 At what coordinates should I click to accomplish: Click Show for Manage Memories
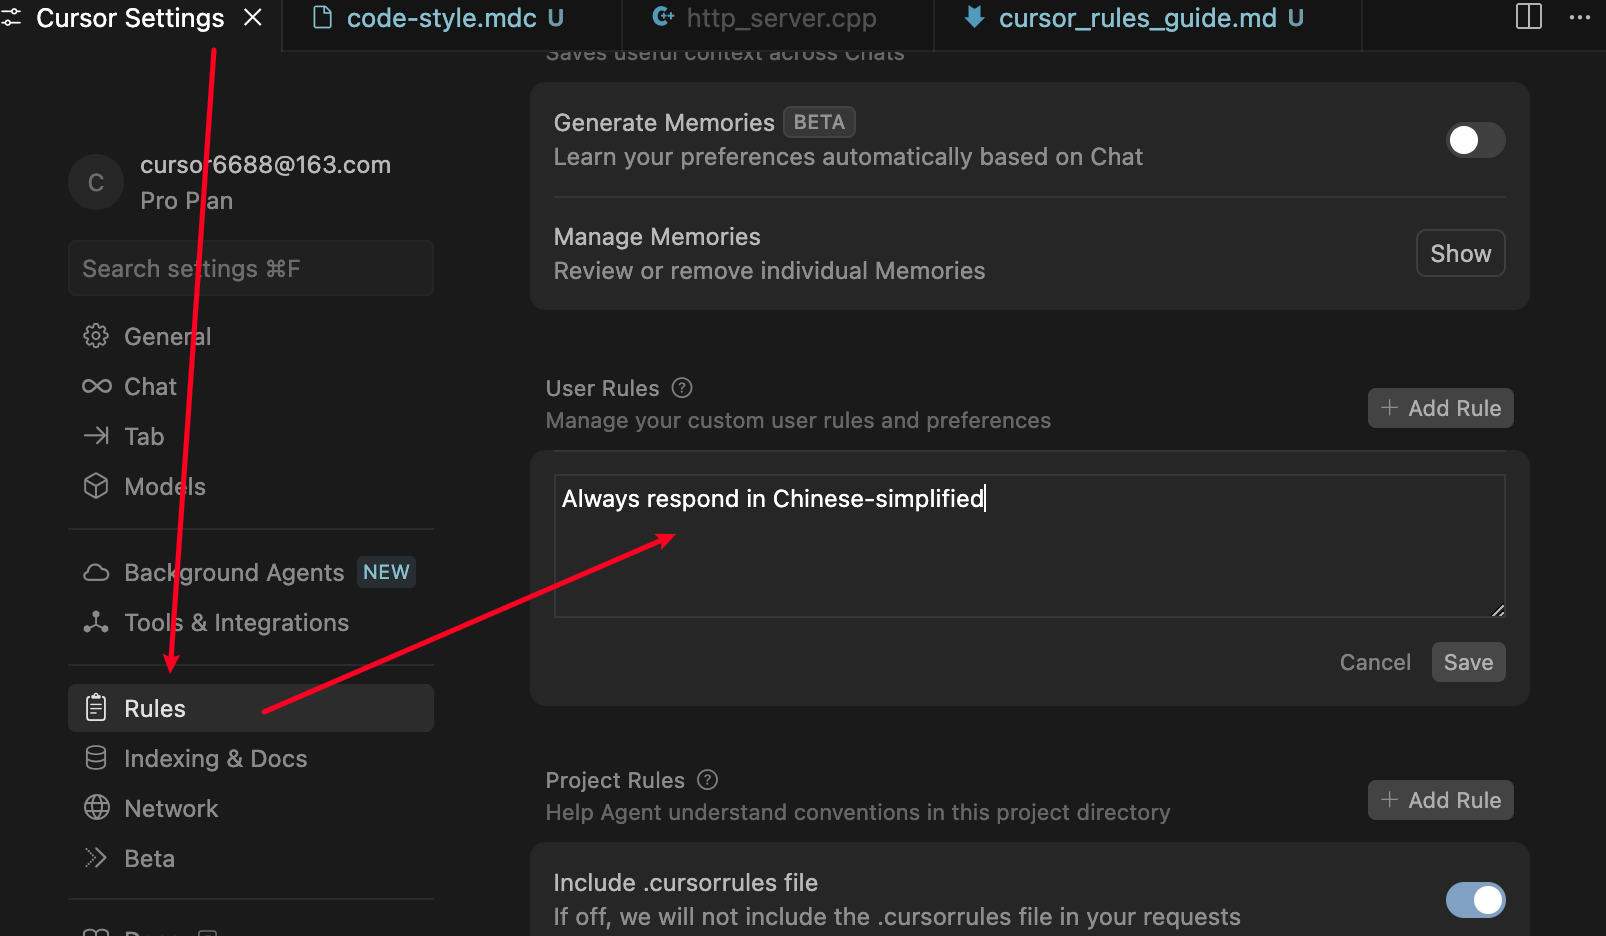point(1460,253)
